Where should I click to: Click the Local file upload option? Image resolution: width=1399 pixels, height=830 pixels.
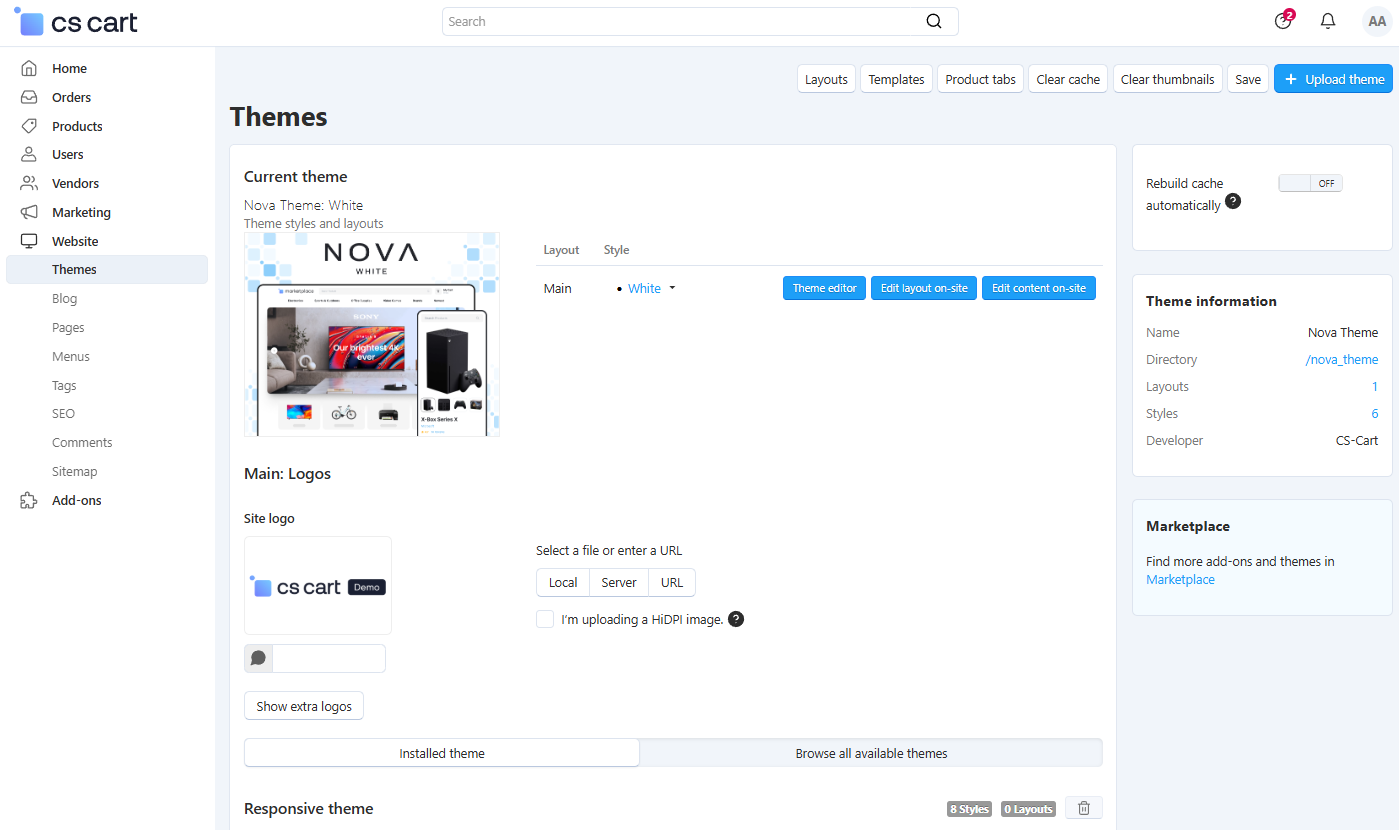tap(563, 582)
